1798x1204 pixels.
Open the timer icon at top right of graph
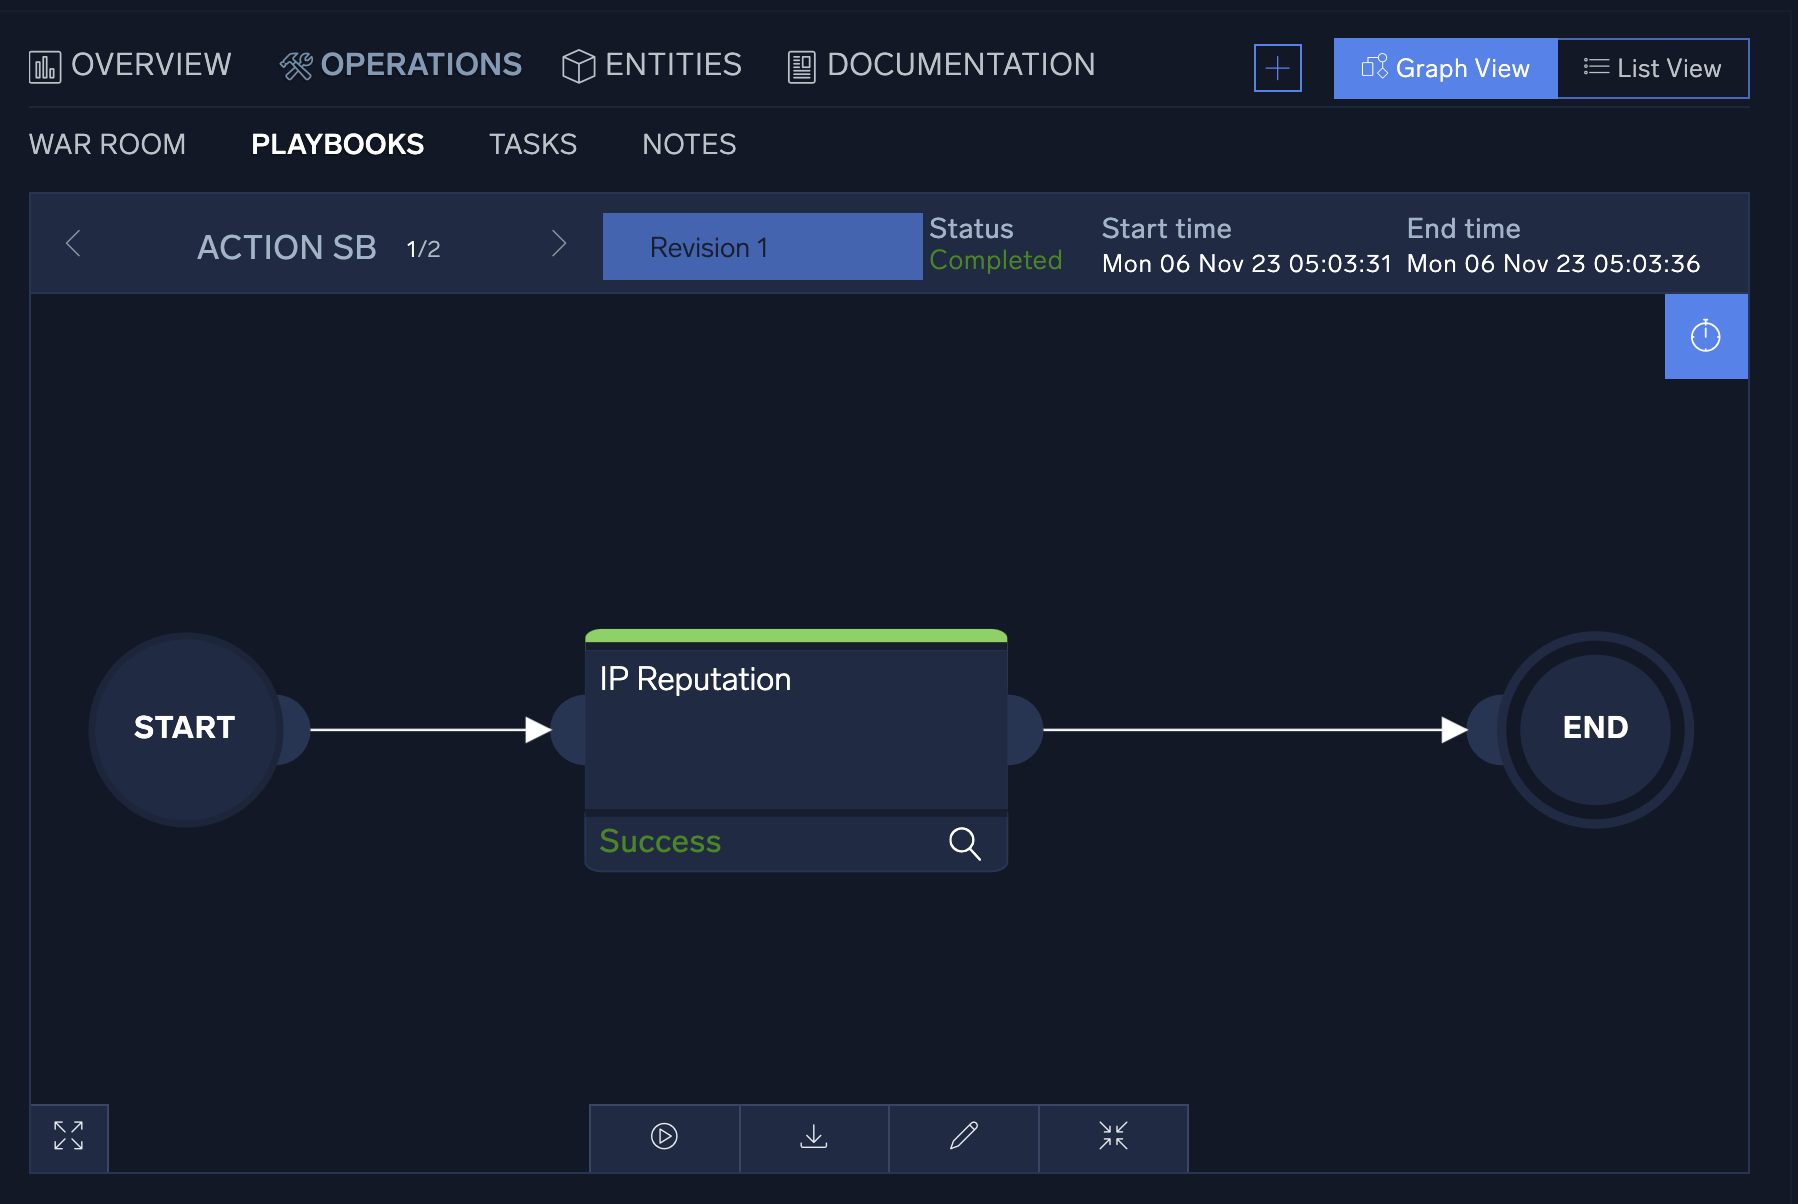tap(1705, 337)
